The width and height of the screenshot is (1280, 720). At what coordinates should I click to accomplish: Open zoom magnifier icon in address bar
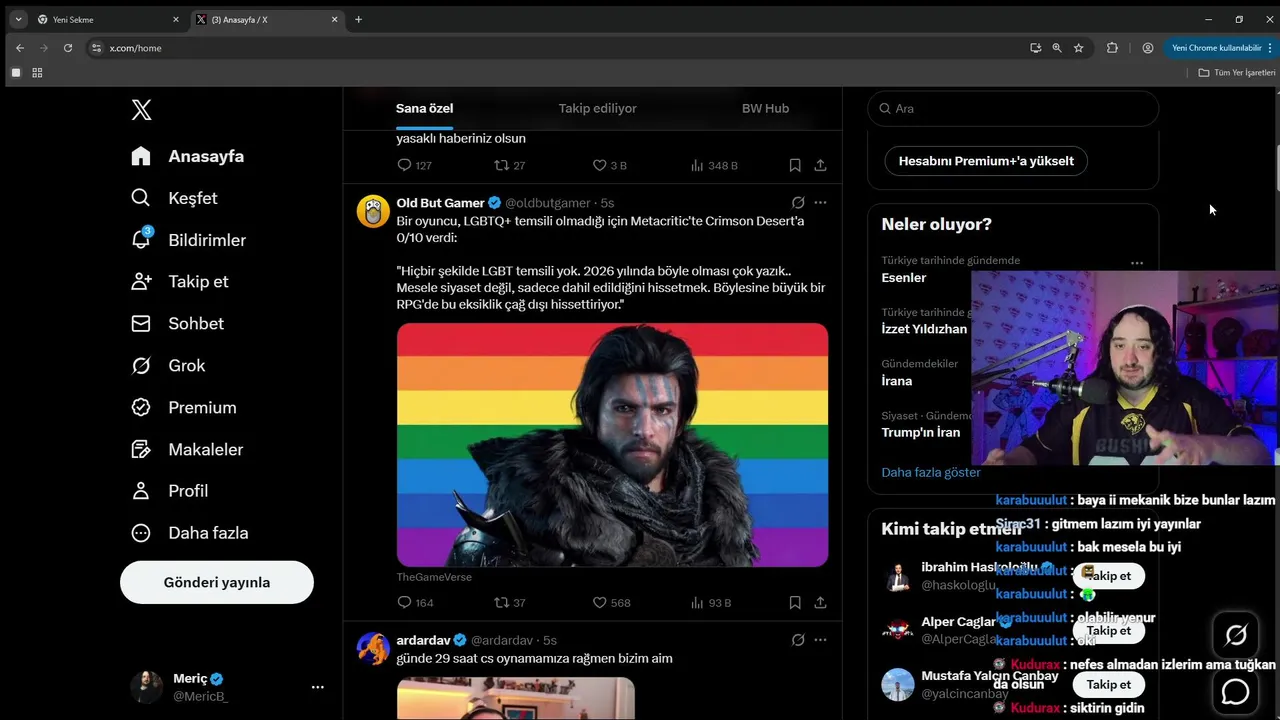pos(1056,48)
